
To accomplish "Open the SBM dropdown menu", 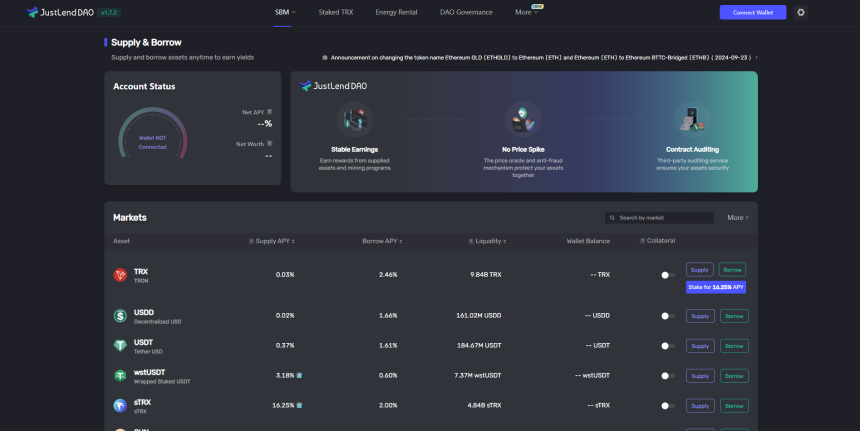I will point(285,12).
